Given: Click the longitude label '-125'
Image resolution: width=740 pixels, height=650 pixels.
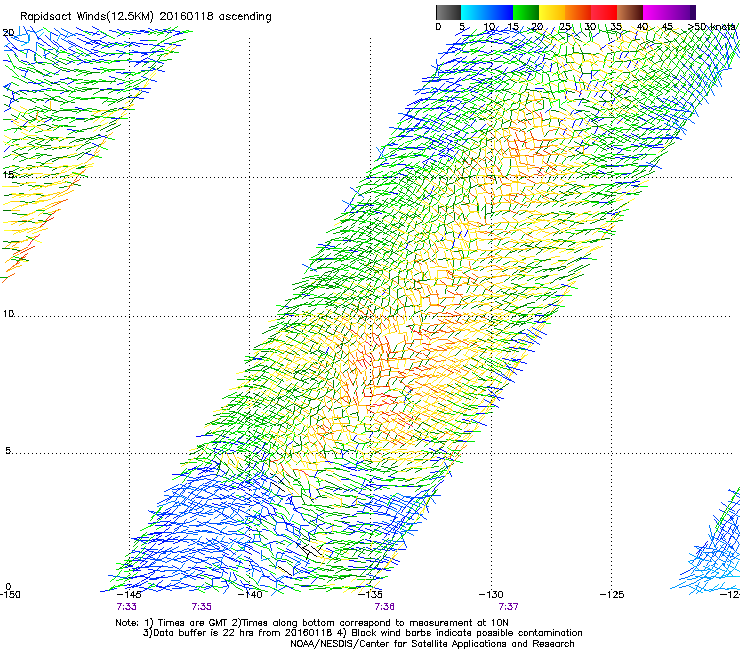Looking at the screenshot, I should [x=612, y=594].
